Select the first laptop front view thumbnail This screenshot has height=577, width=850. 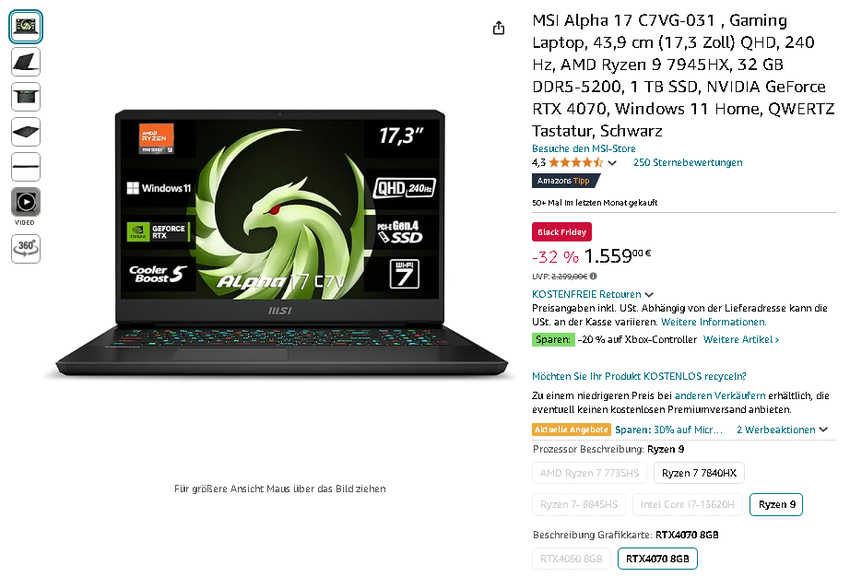(25, 27)
